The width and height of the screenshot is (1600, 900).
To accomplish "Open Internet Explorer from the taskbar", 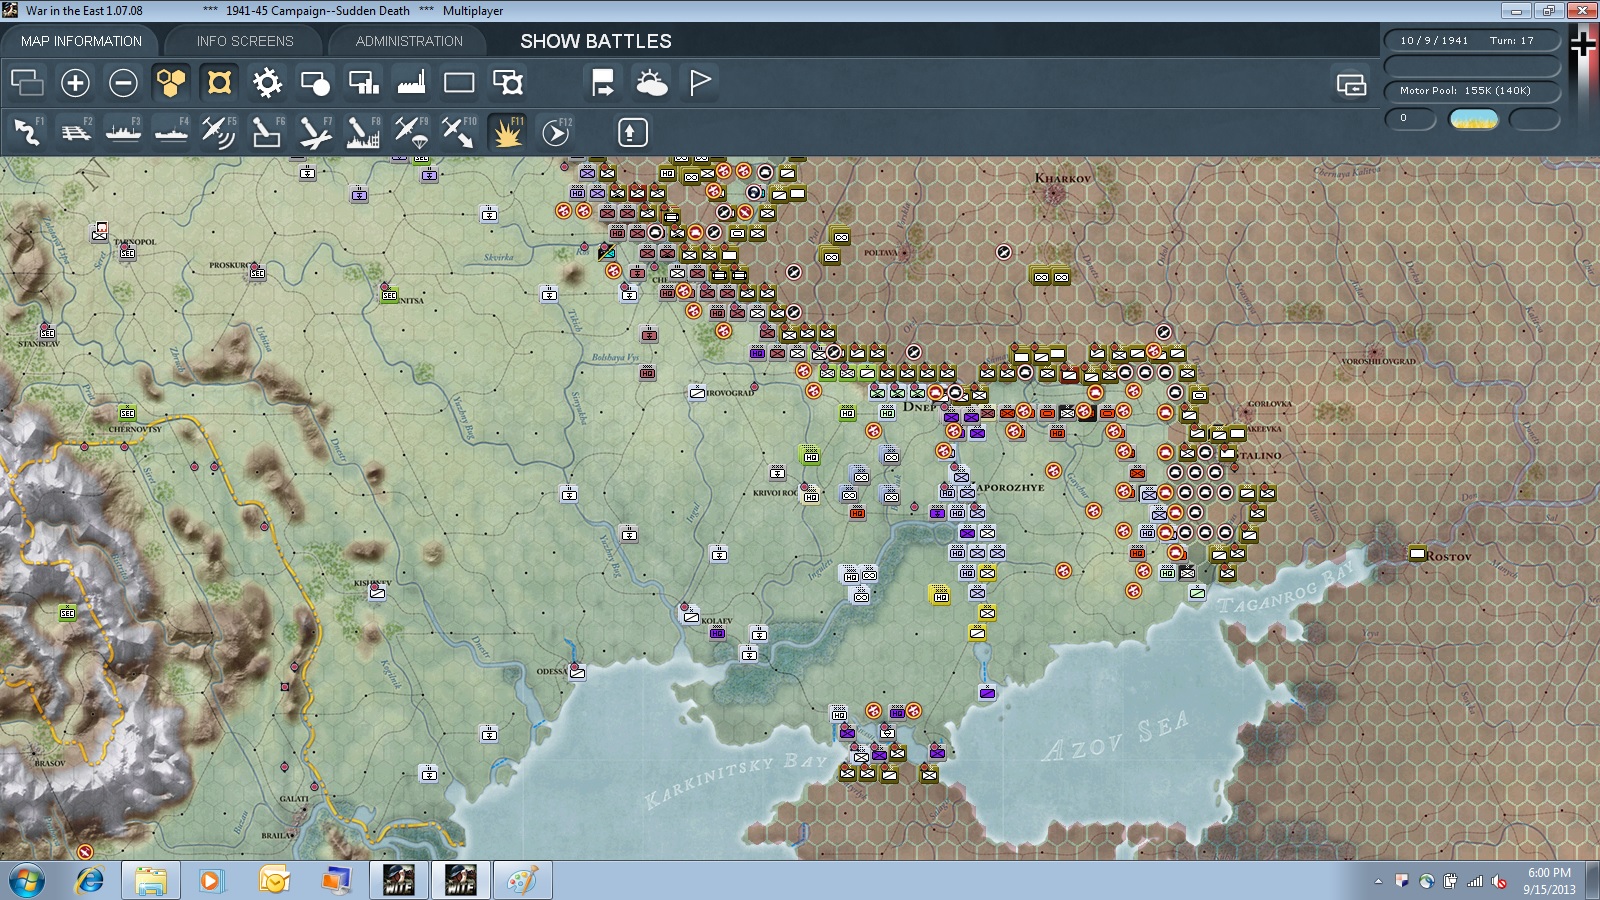I will point(90,881).
